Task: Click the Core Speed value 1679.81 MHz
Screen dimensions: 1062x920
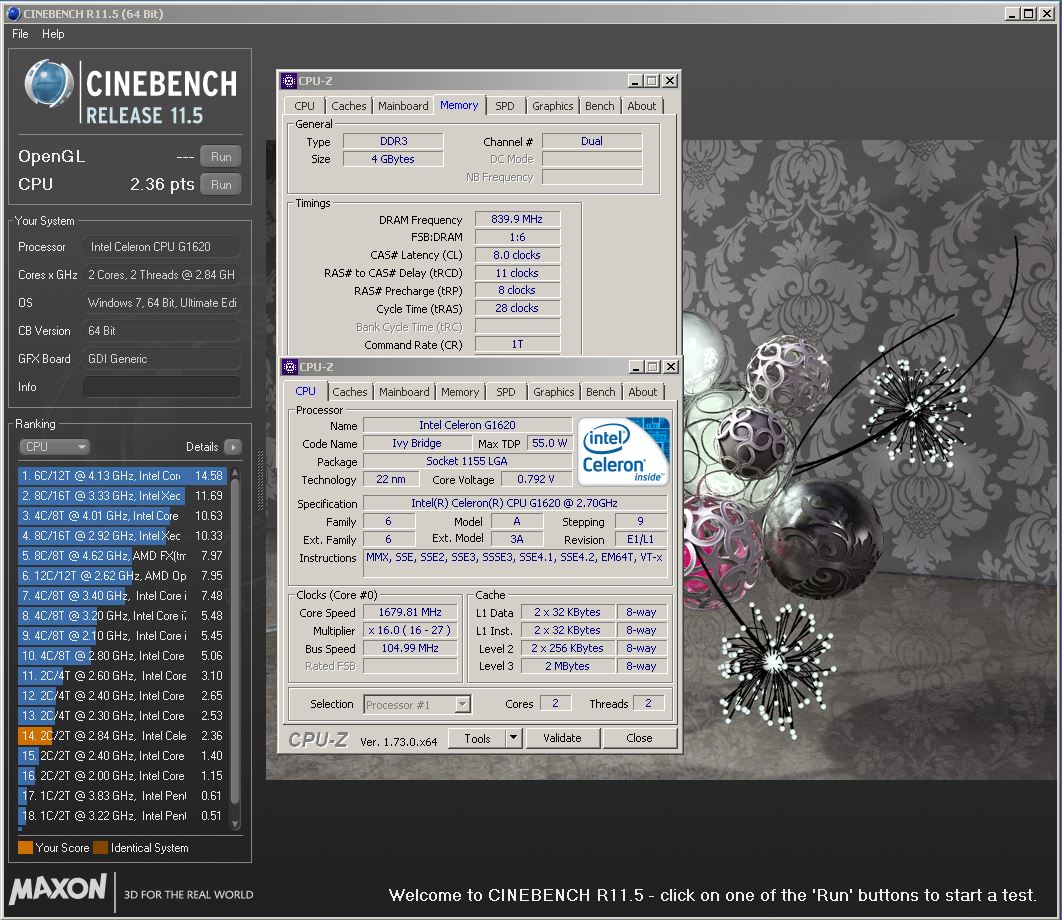Action: (410, 612)
